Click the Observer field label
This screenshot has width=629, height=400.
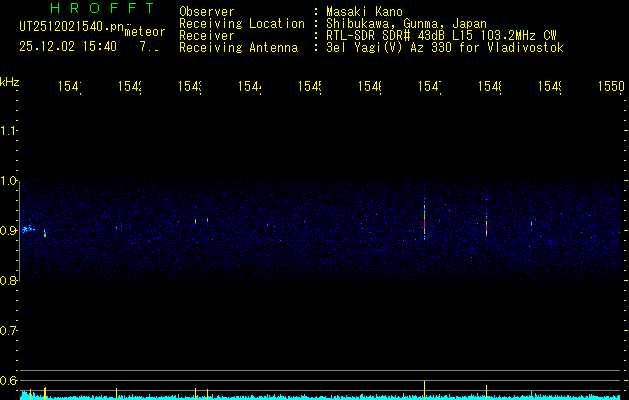click(207, 12)
